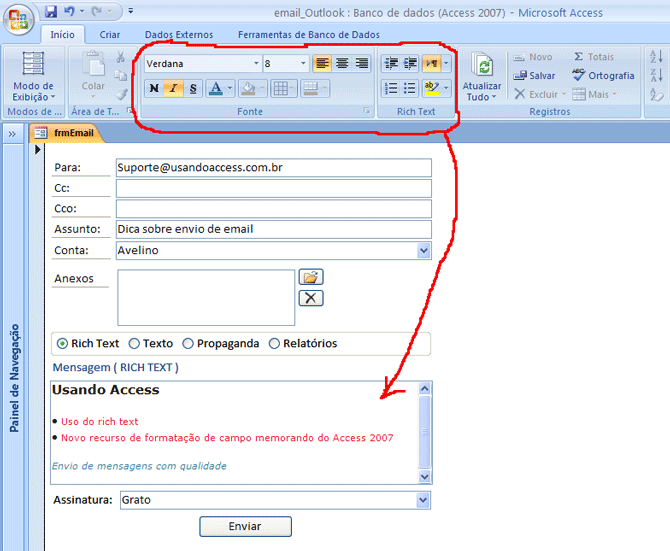Viewport: 670px width, 551px height.
Task: Start a bulleted list
Action: pos(410,88)
